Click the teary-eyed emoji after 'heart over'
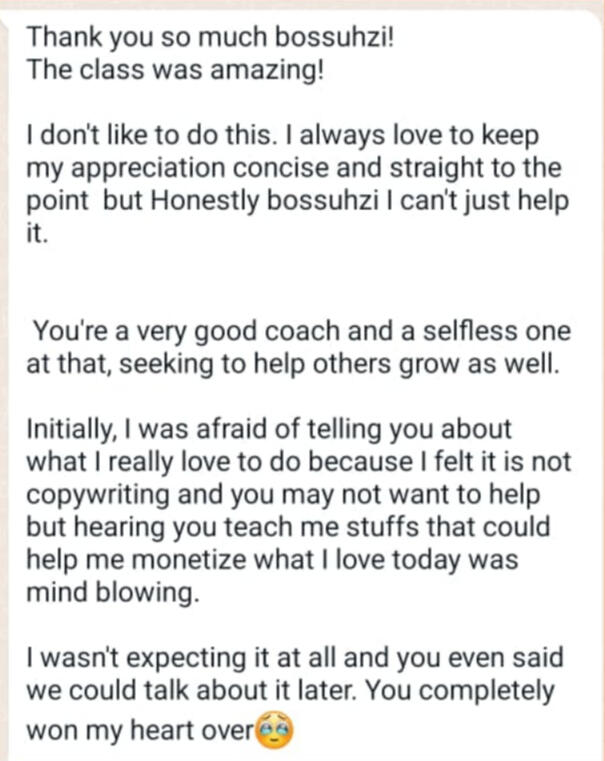 (x=276, y=728)
